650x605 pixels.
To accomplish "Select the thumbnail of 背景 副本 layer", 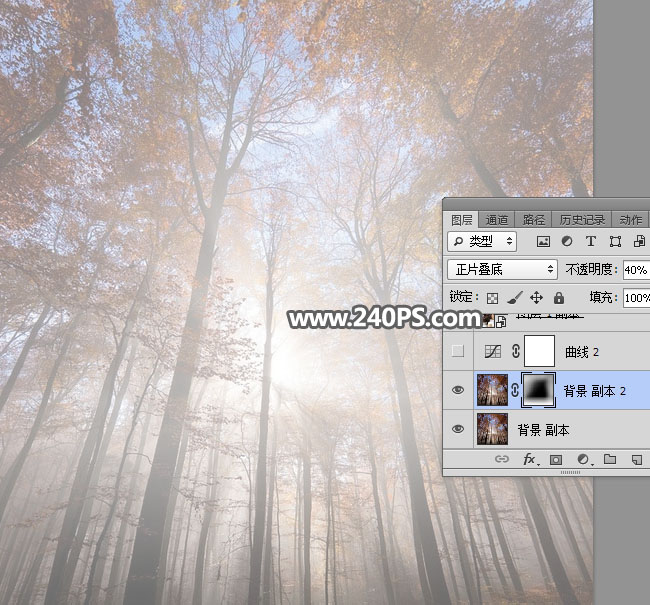I will [492, 429].
